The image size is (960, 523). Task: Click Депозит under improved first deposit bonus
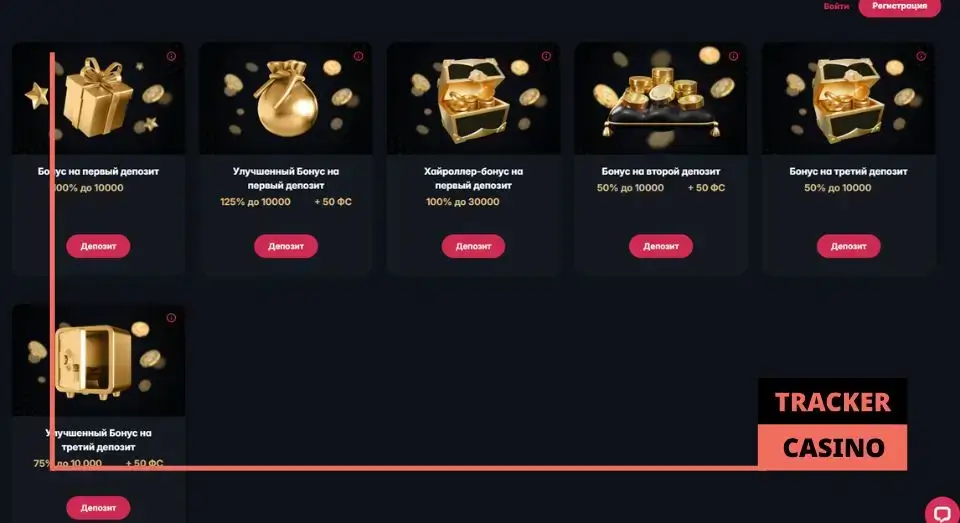click(x=286, y=246)
